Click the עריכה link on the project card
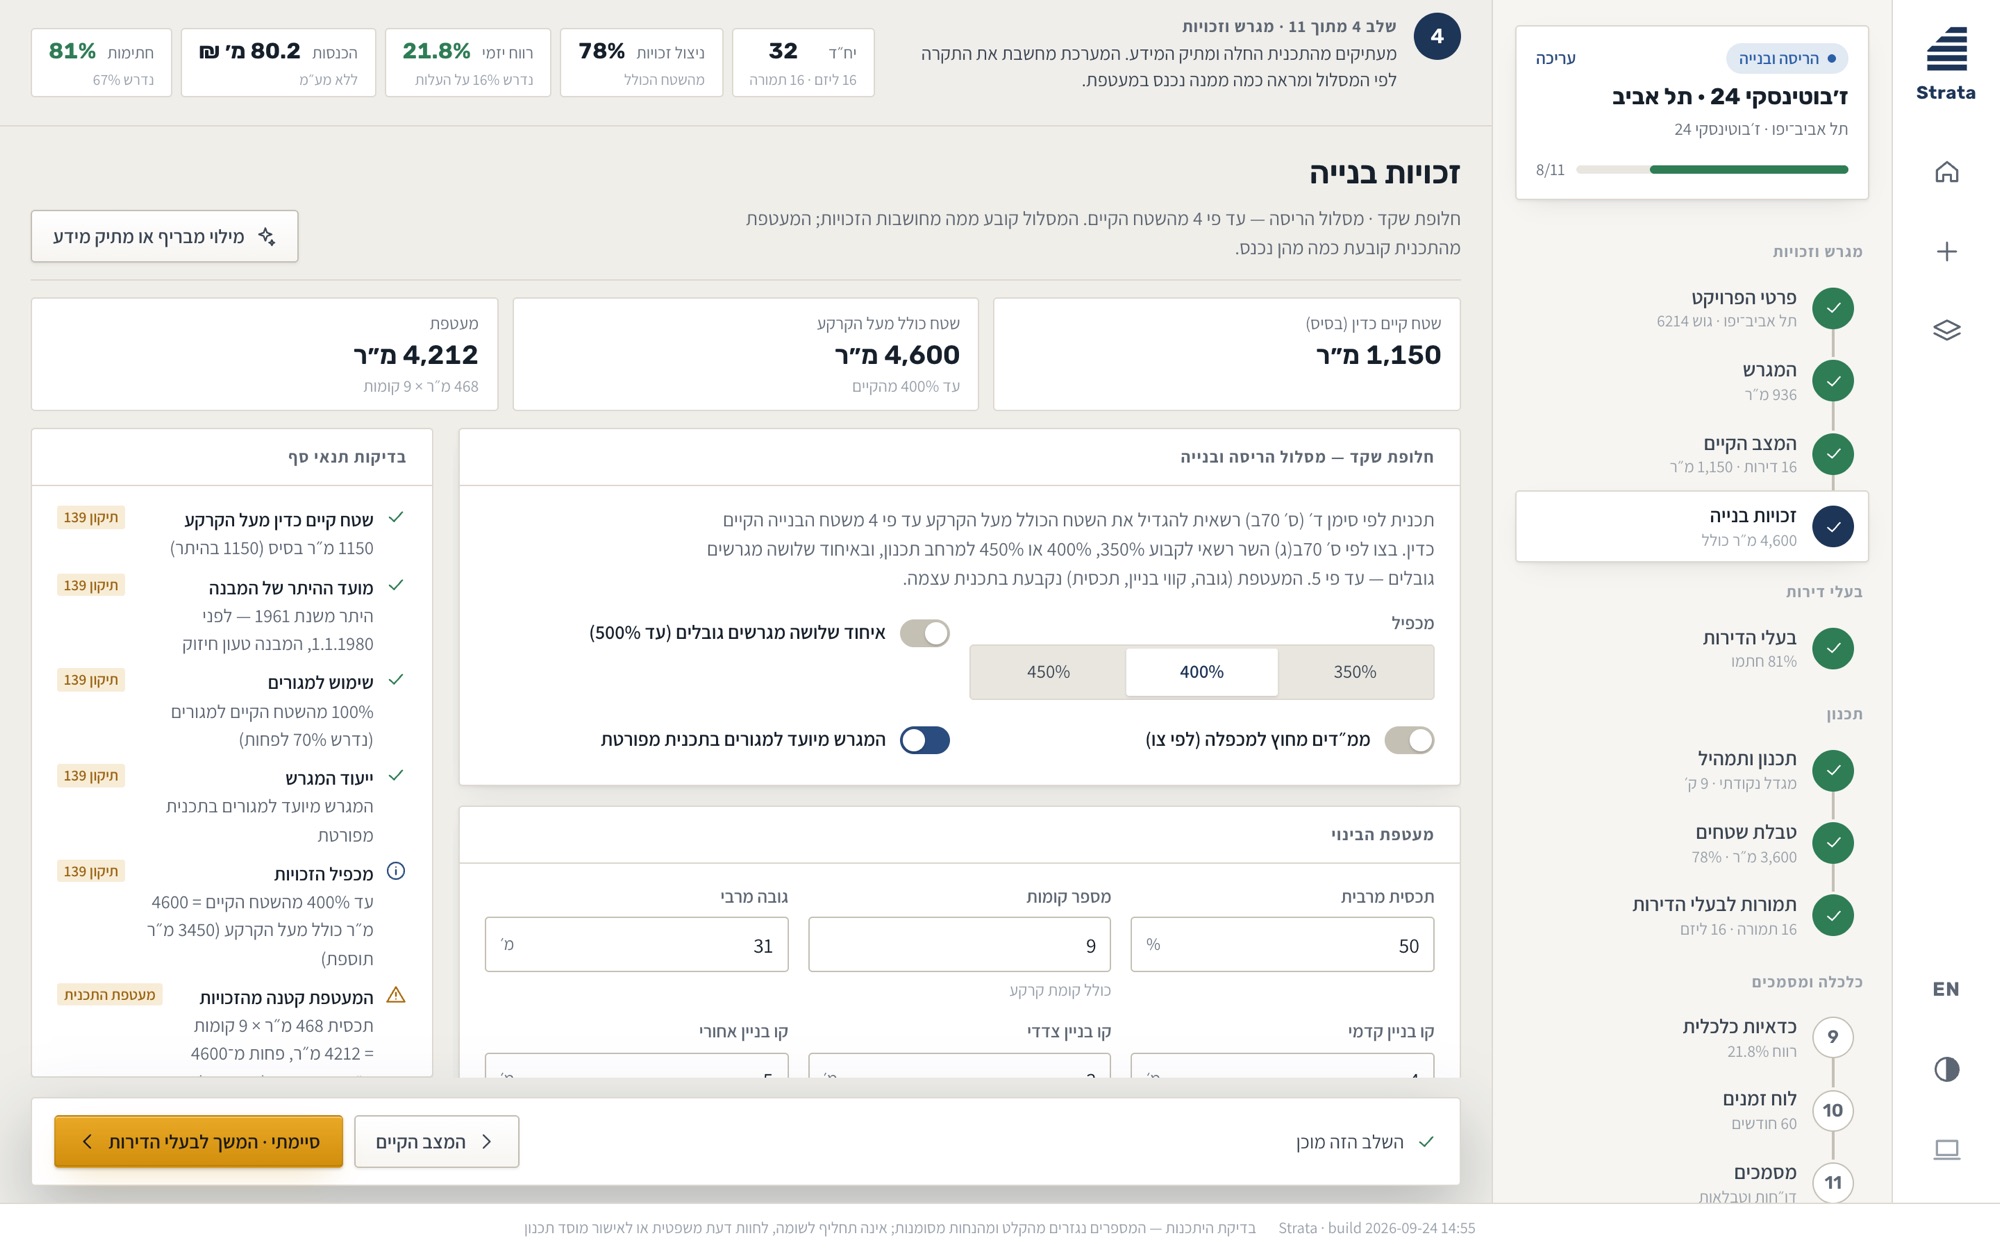 [1555, 58]
